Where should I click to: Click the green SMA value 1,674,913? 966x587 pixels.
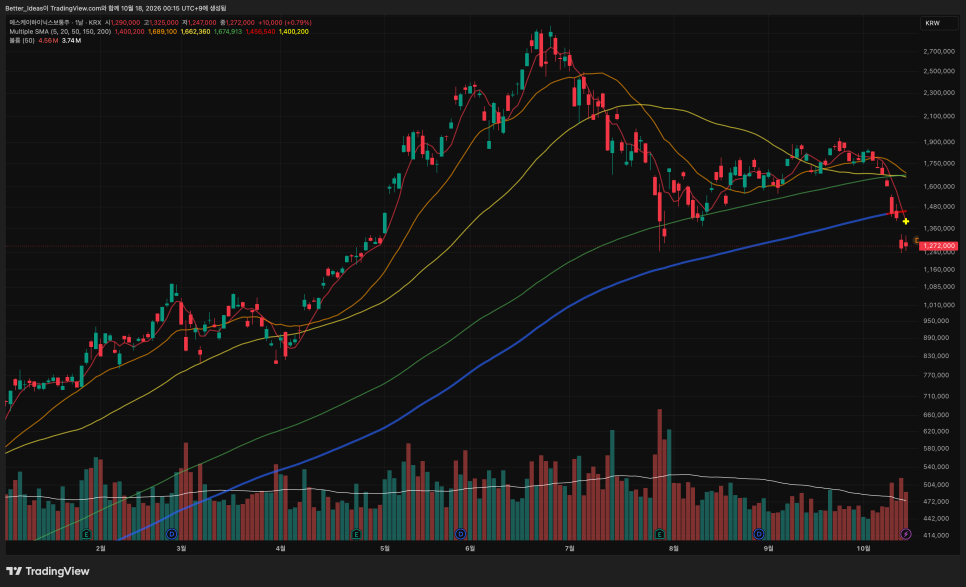[228, 31]
